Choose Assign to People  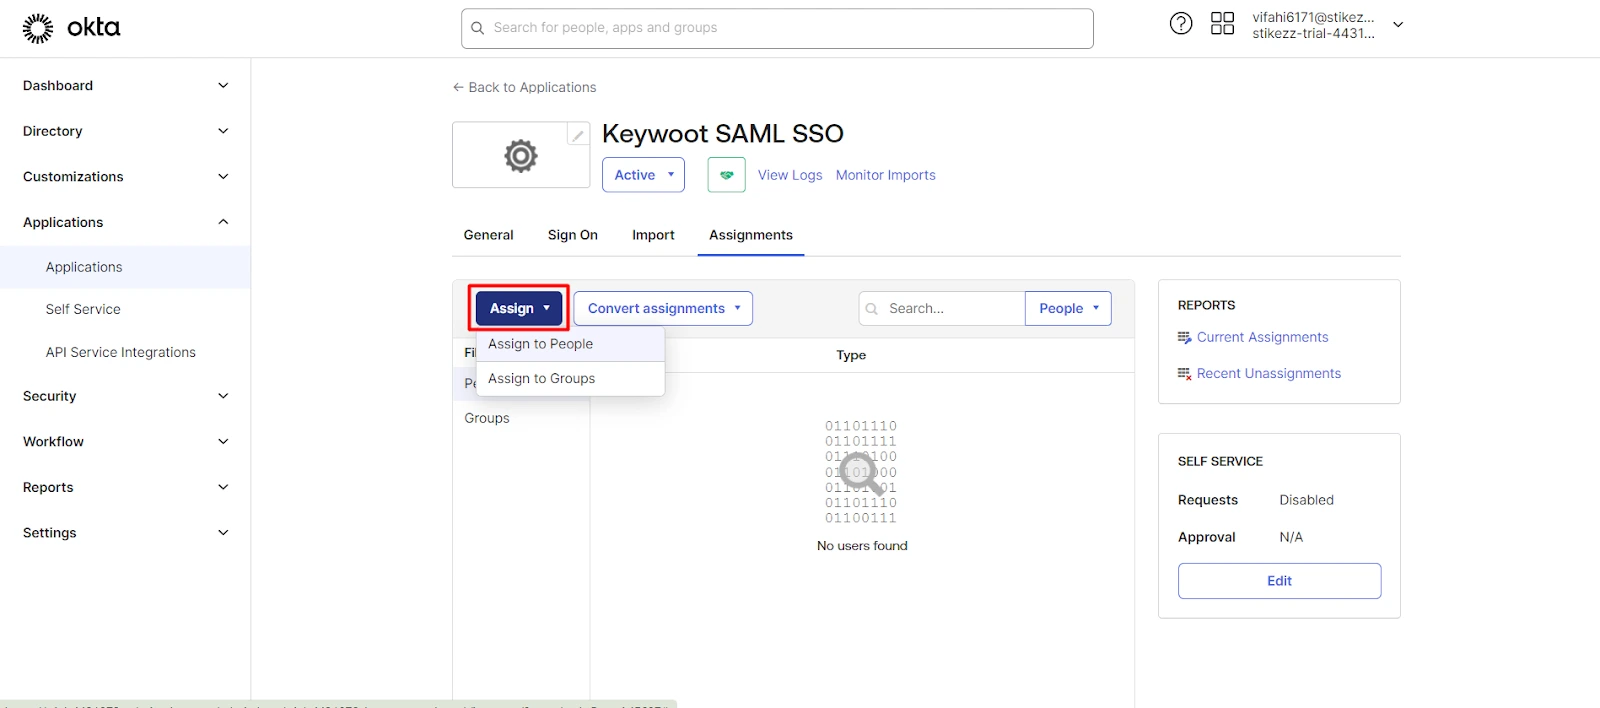(570, 344)
